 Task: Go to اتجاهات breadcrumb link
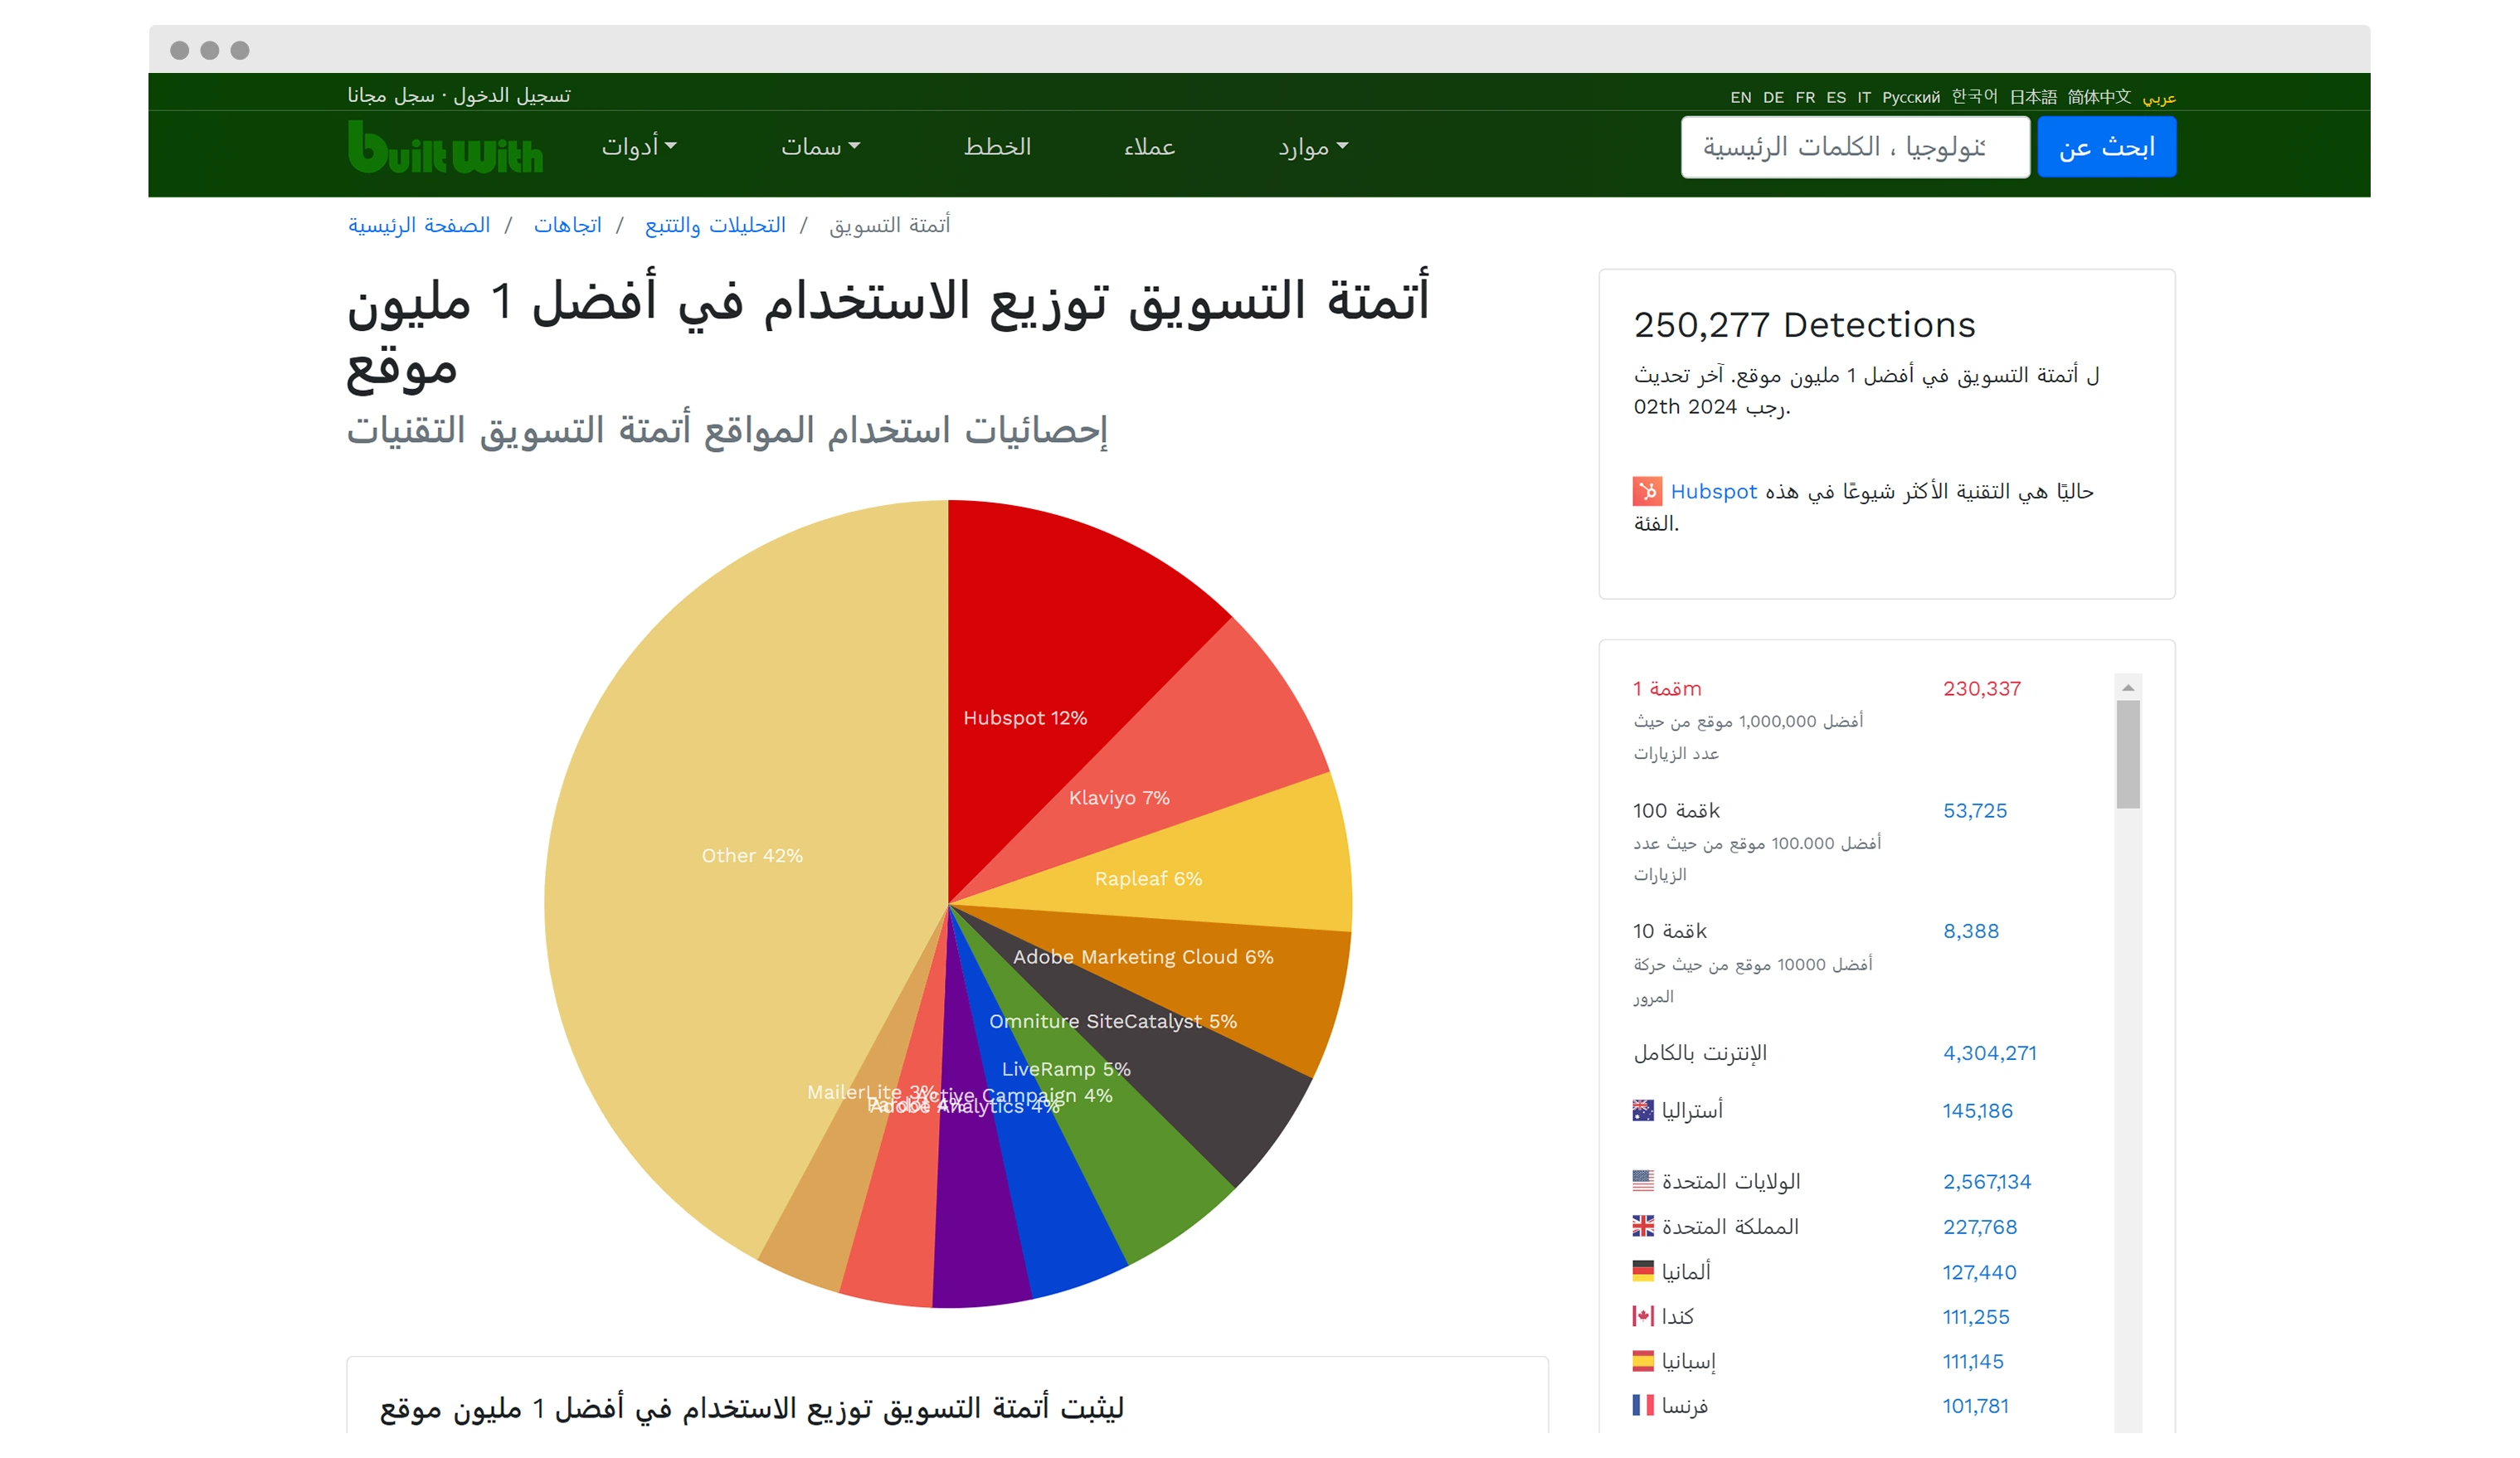pyautogui.click(x=567, y=225)
